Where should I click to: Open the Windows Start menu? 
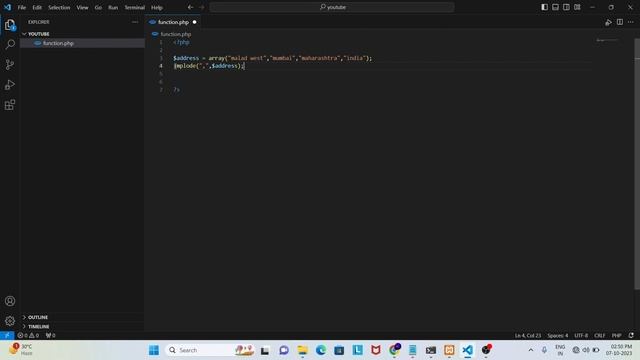(154, 350)
